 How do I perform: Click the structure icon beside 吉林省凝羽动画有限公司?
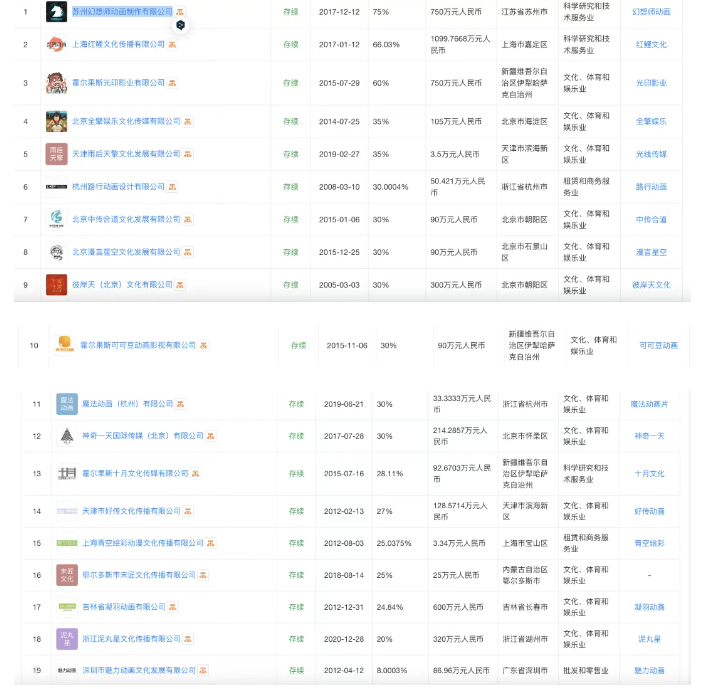click(x=172, y=607)
